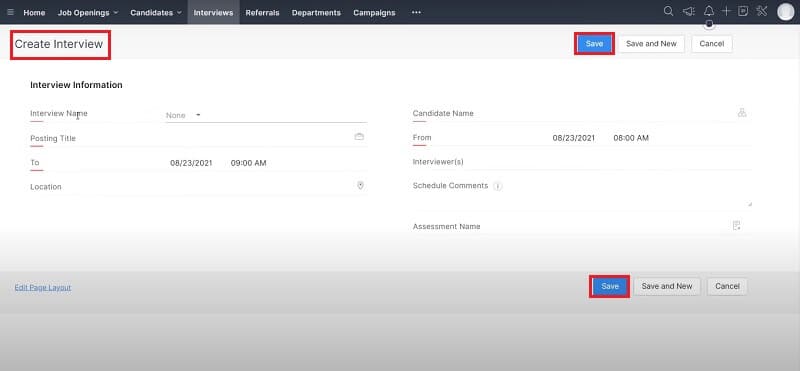
Task: Click the top Save and New button
Action: pos(651,44)
